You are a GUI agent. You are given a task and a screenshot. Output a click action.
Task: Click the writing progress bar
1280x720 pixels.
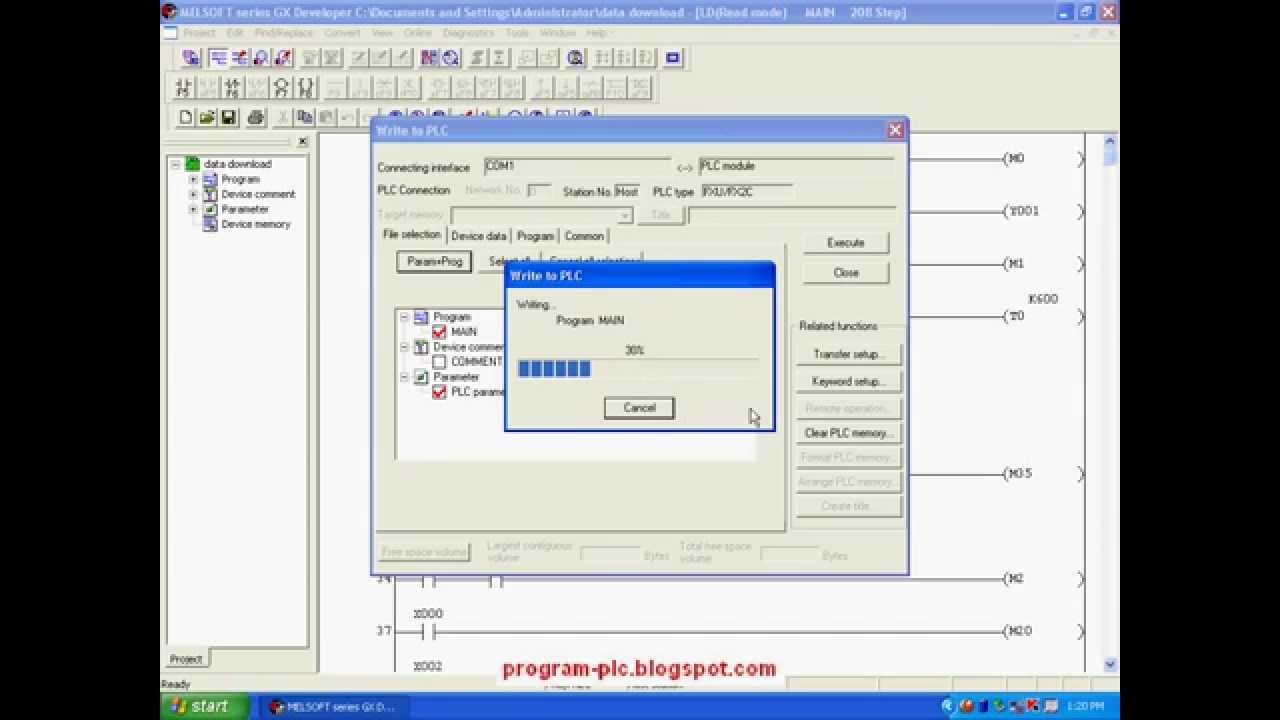638,369
